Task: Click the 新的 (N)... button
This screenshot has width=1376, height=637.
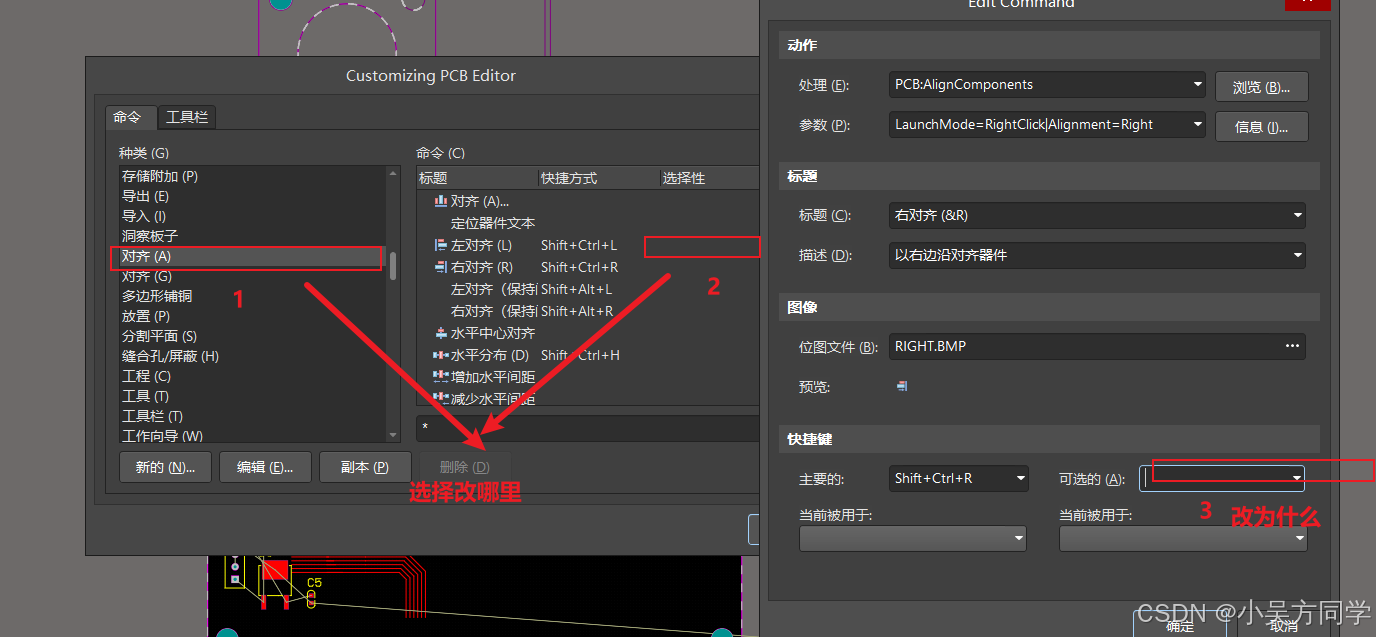Action: (165, 467)
